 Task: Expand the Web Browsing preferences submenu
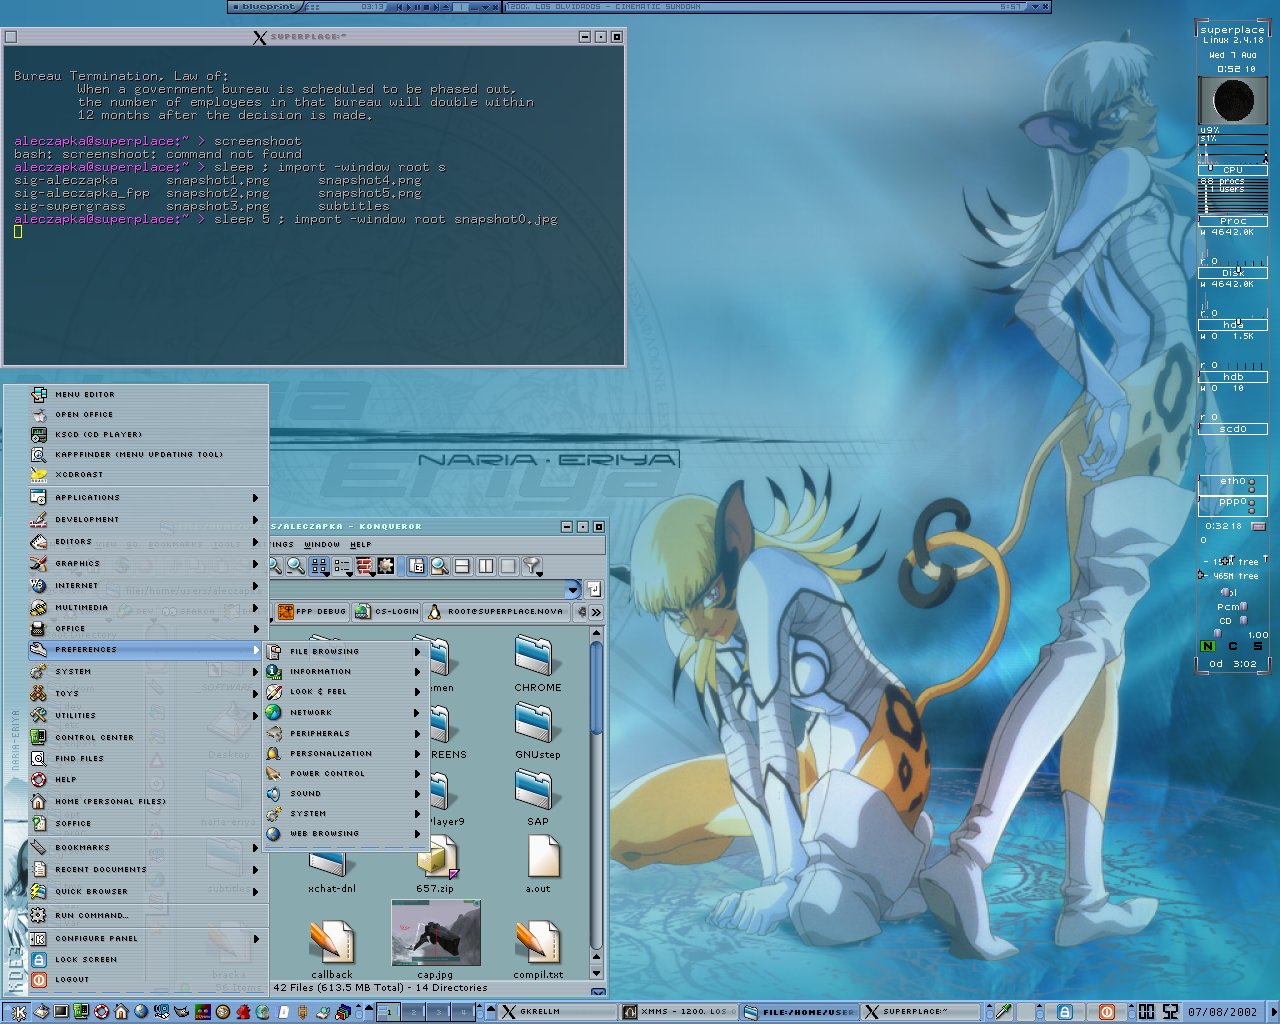(346, 833)
